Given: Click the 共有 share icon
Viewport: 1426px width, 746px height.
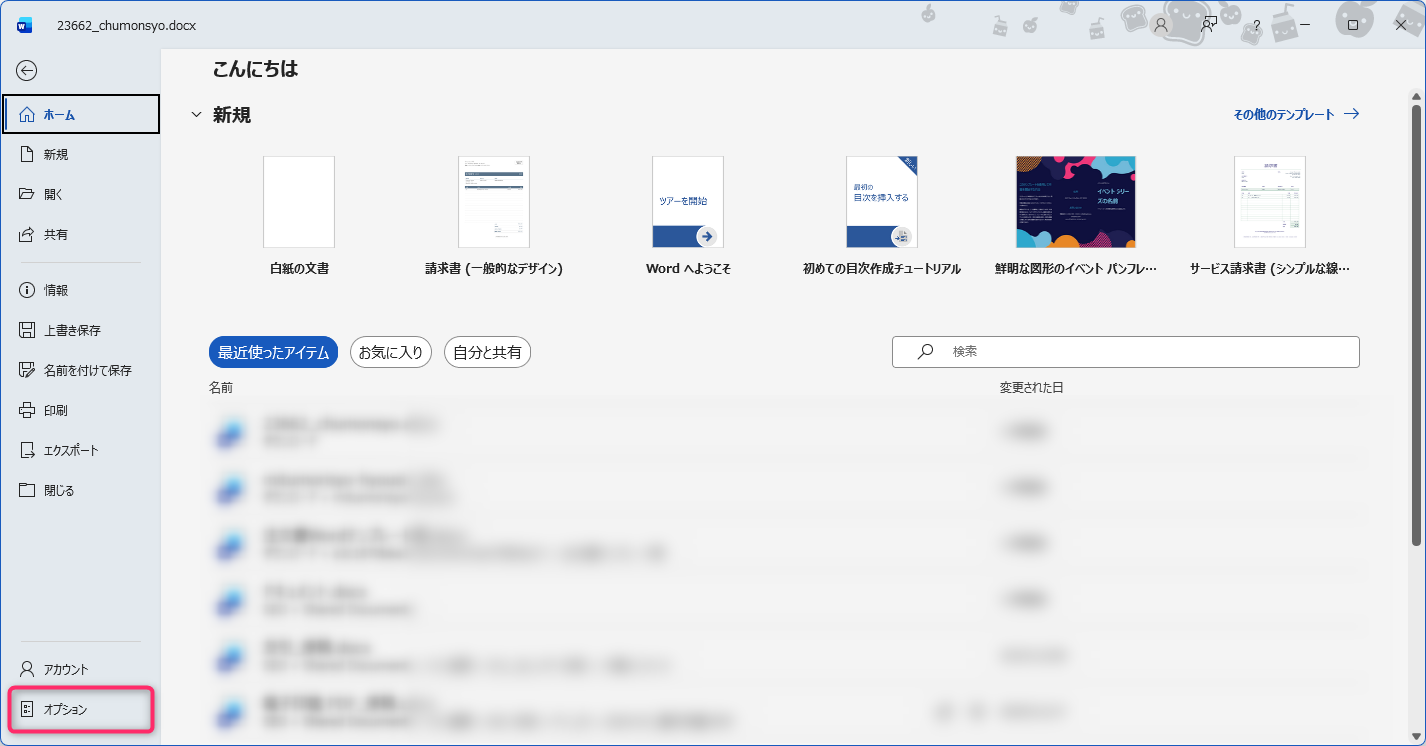Looking at the screenshot, I should pyautogui.click(x=27, y=234).
